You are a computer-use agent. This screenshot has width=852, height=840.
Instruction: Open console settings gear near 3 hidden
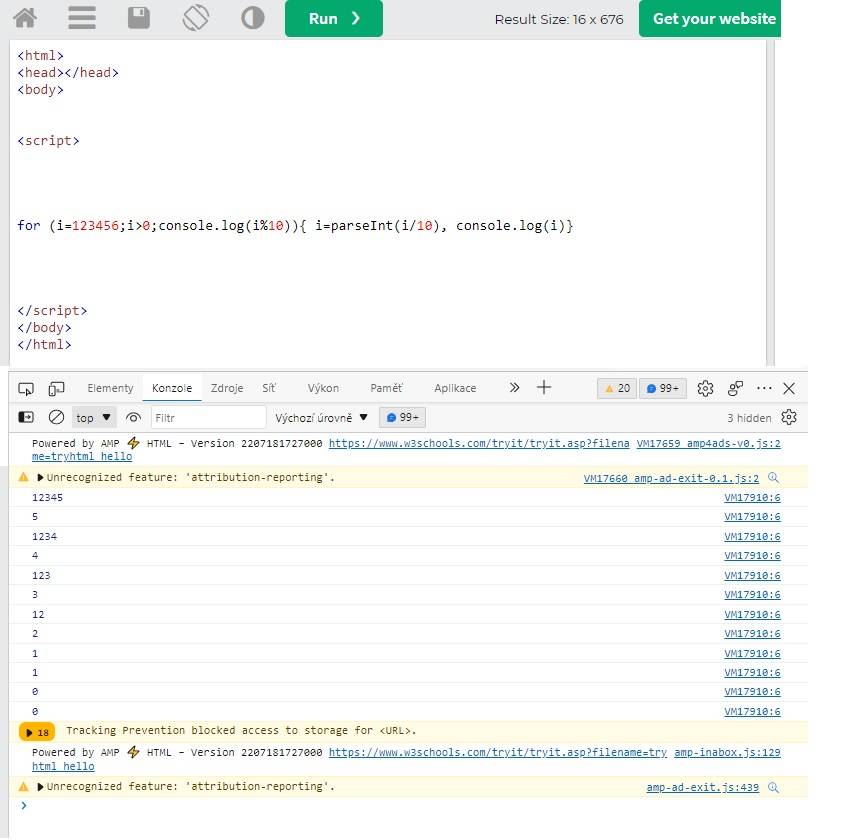click(789, 417)
